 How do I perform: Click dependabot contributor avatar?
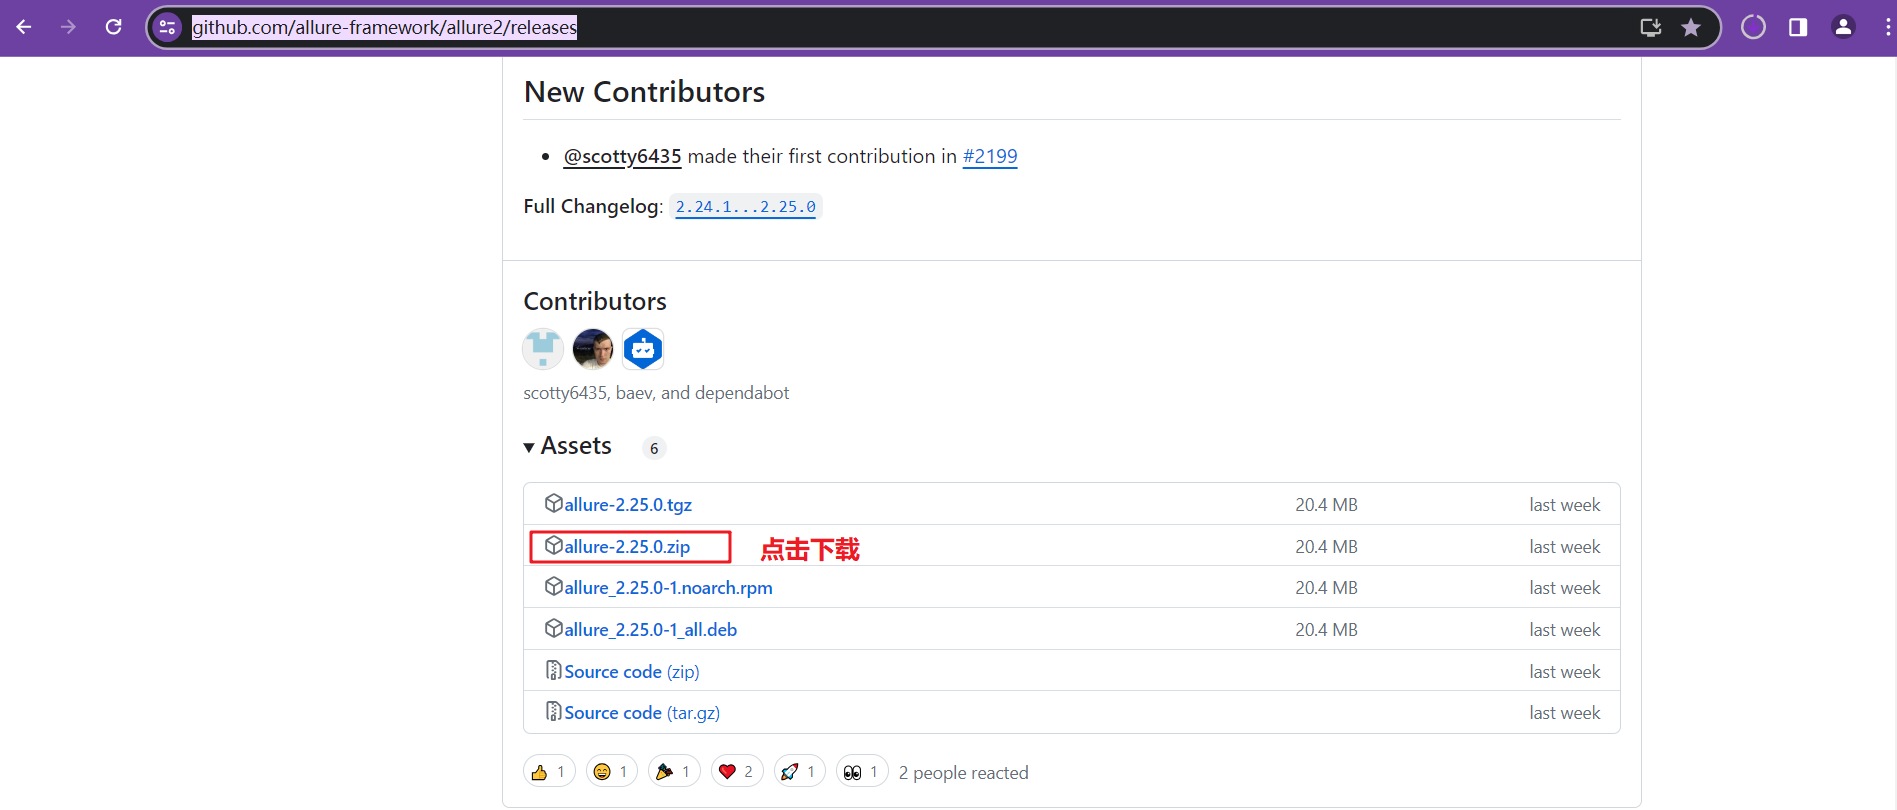[x=643, y=349]
